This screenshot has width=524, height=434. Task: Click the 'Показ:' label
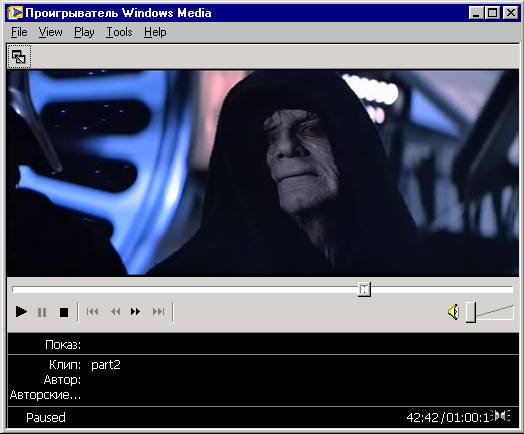click(63, 345)
